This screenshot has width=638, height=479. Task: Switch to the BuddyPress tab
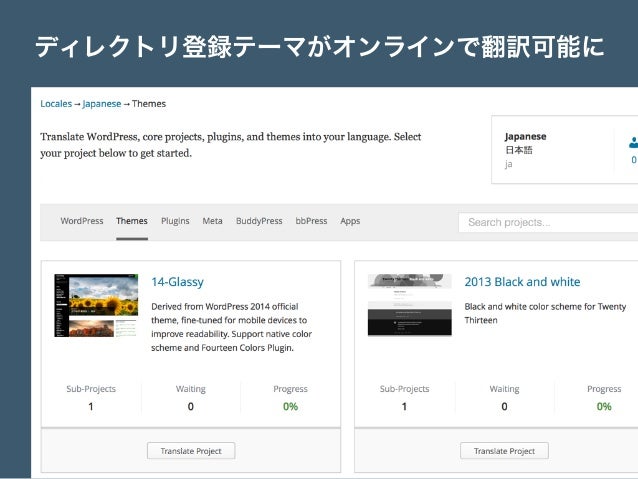259,221
